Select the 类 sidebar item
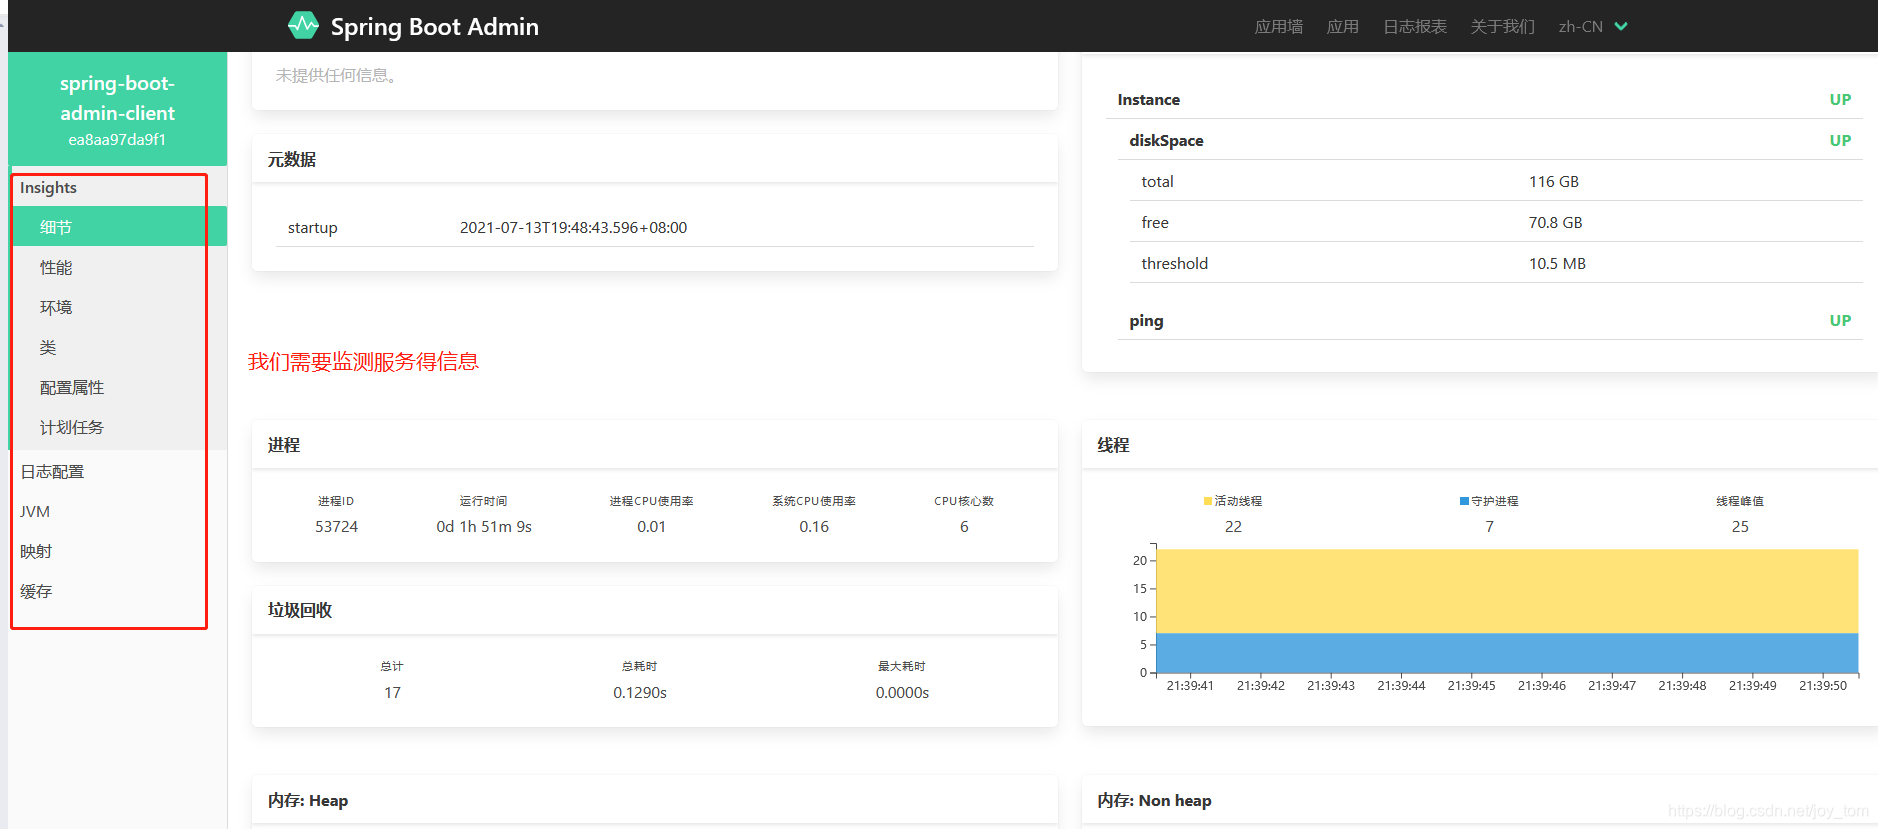The height and width of the screenshot is (829, 1878). click(x=118, y=347)
